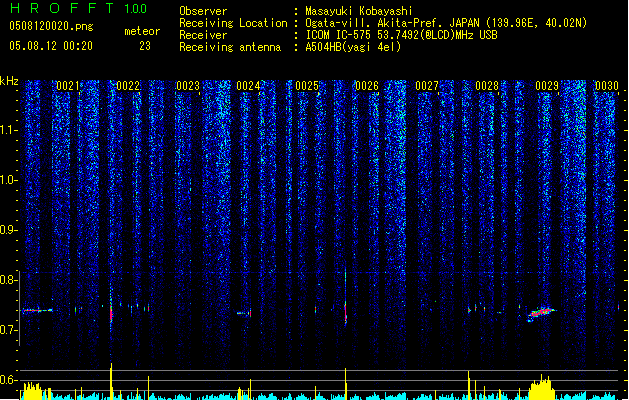The image size is (629, 400).
Task: Click the time marker 0028
Action: tap(487, 86)
